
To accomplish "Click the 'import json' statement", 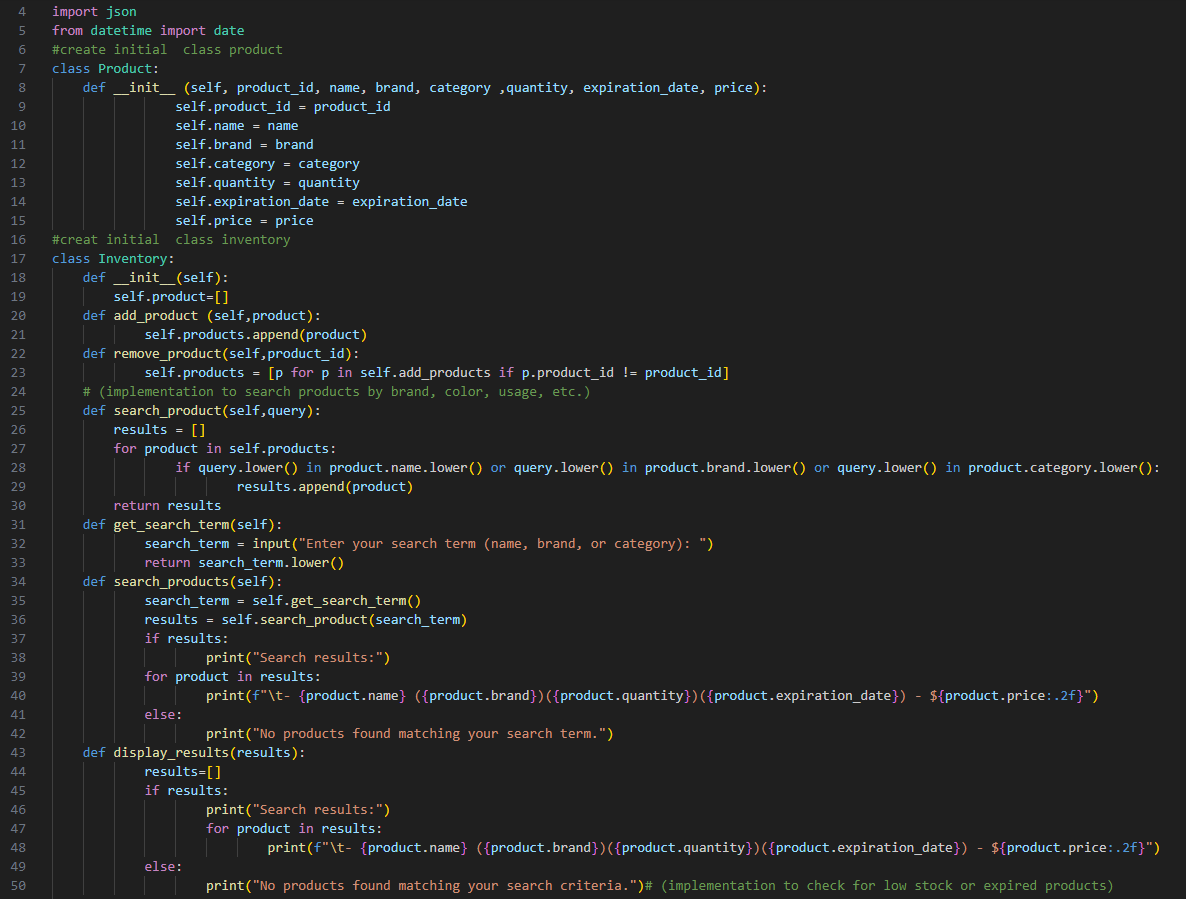I will coord(95,11).
